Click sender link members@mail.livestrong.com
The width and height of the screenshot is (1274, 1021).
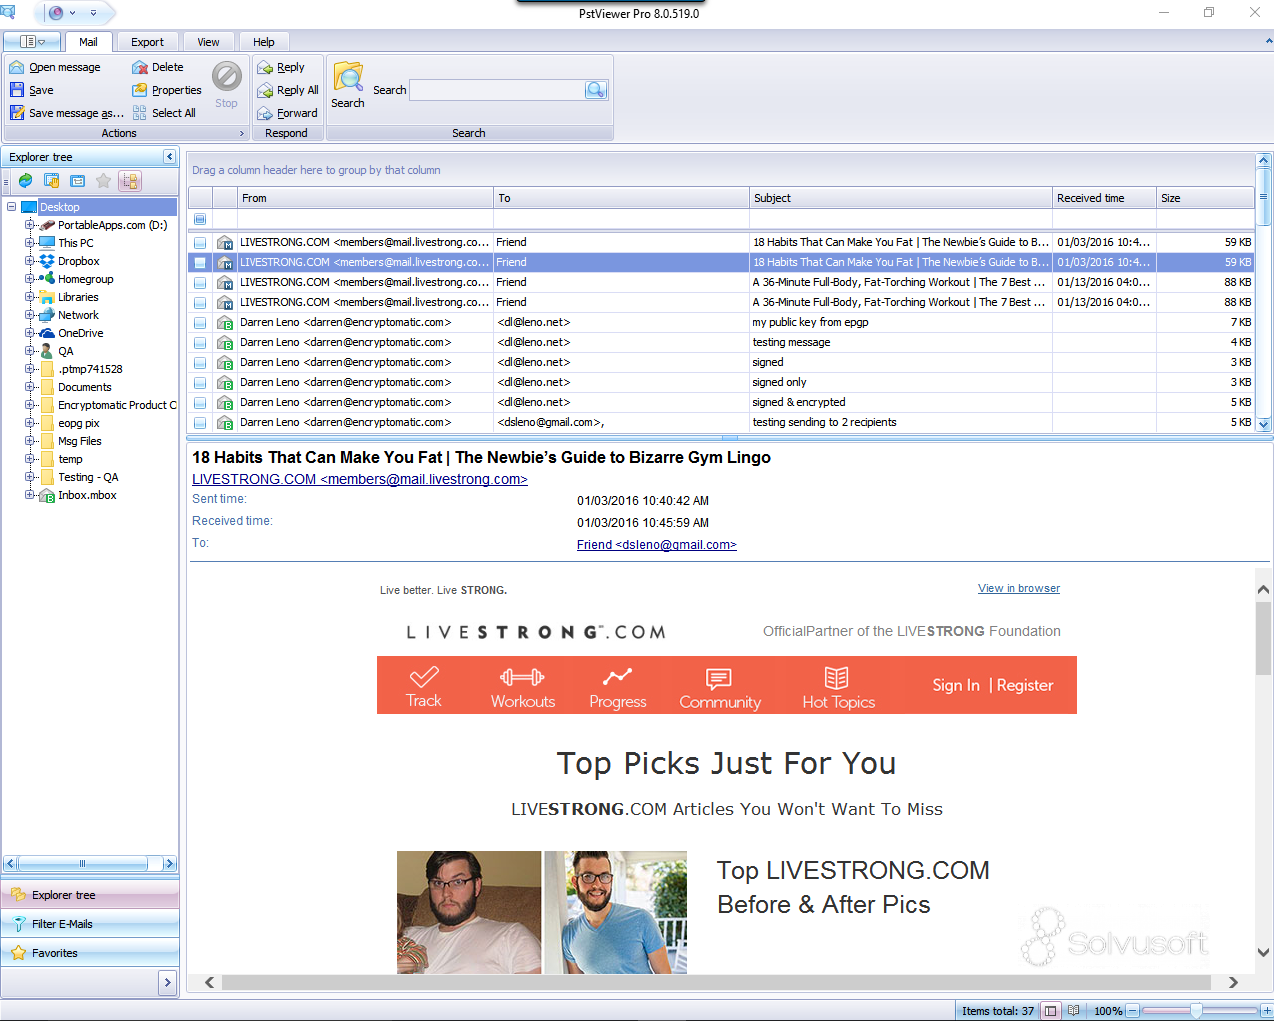point(360,479)
